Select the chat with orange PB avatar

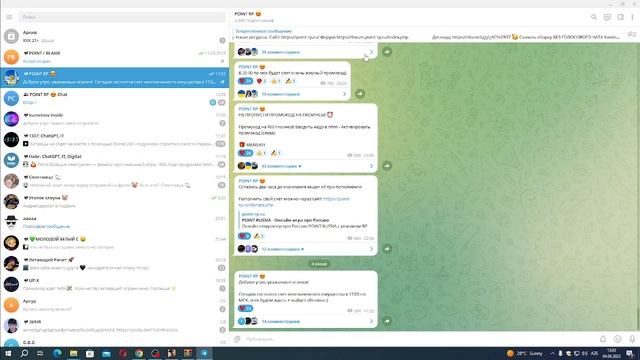(x=115, y=57)
